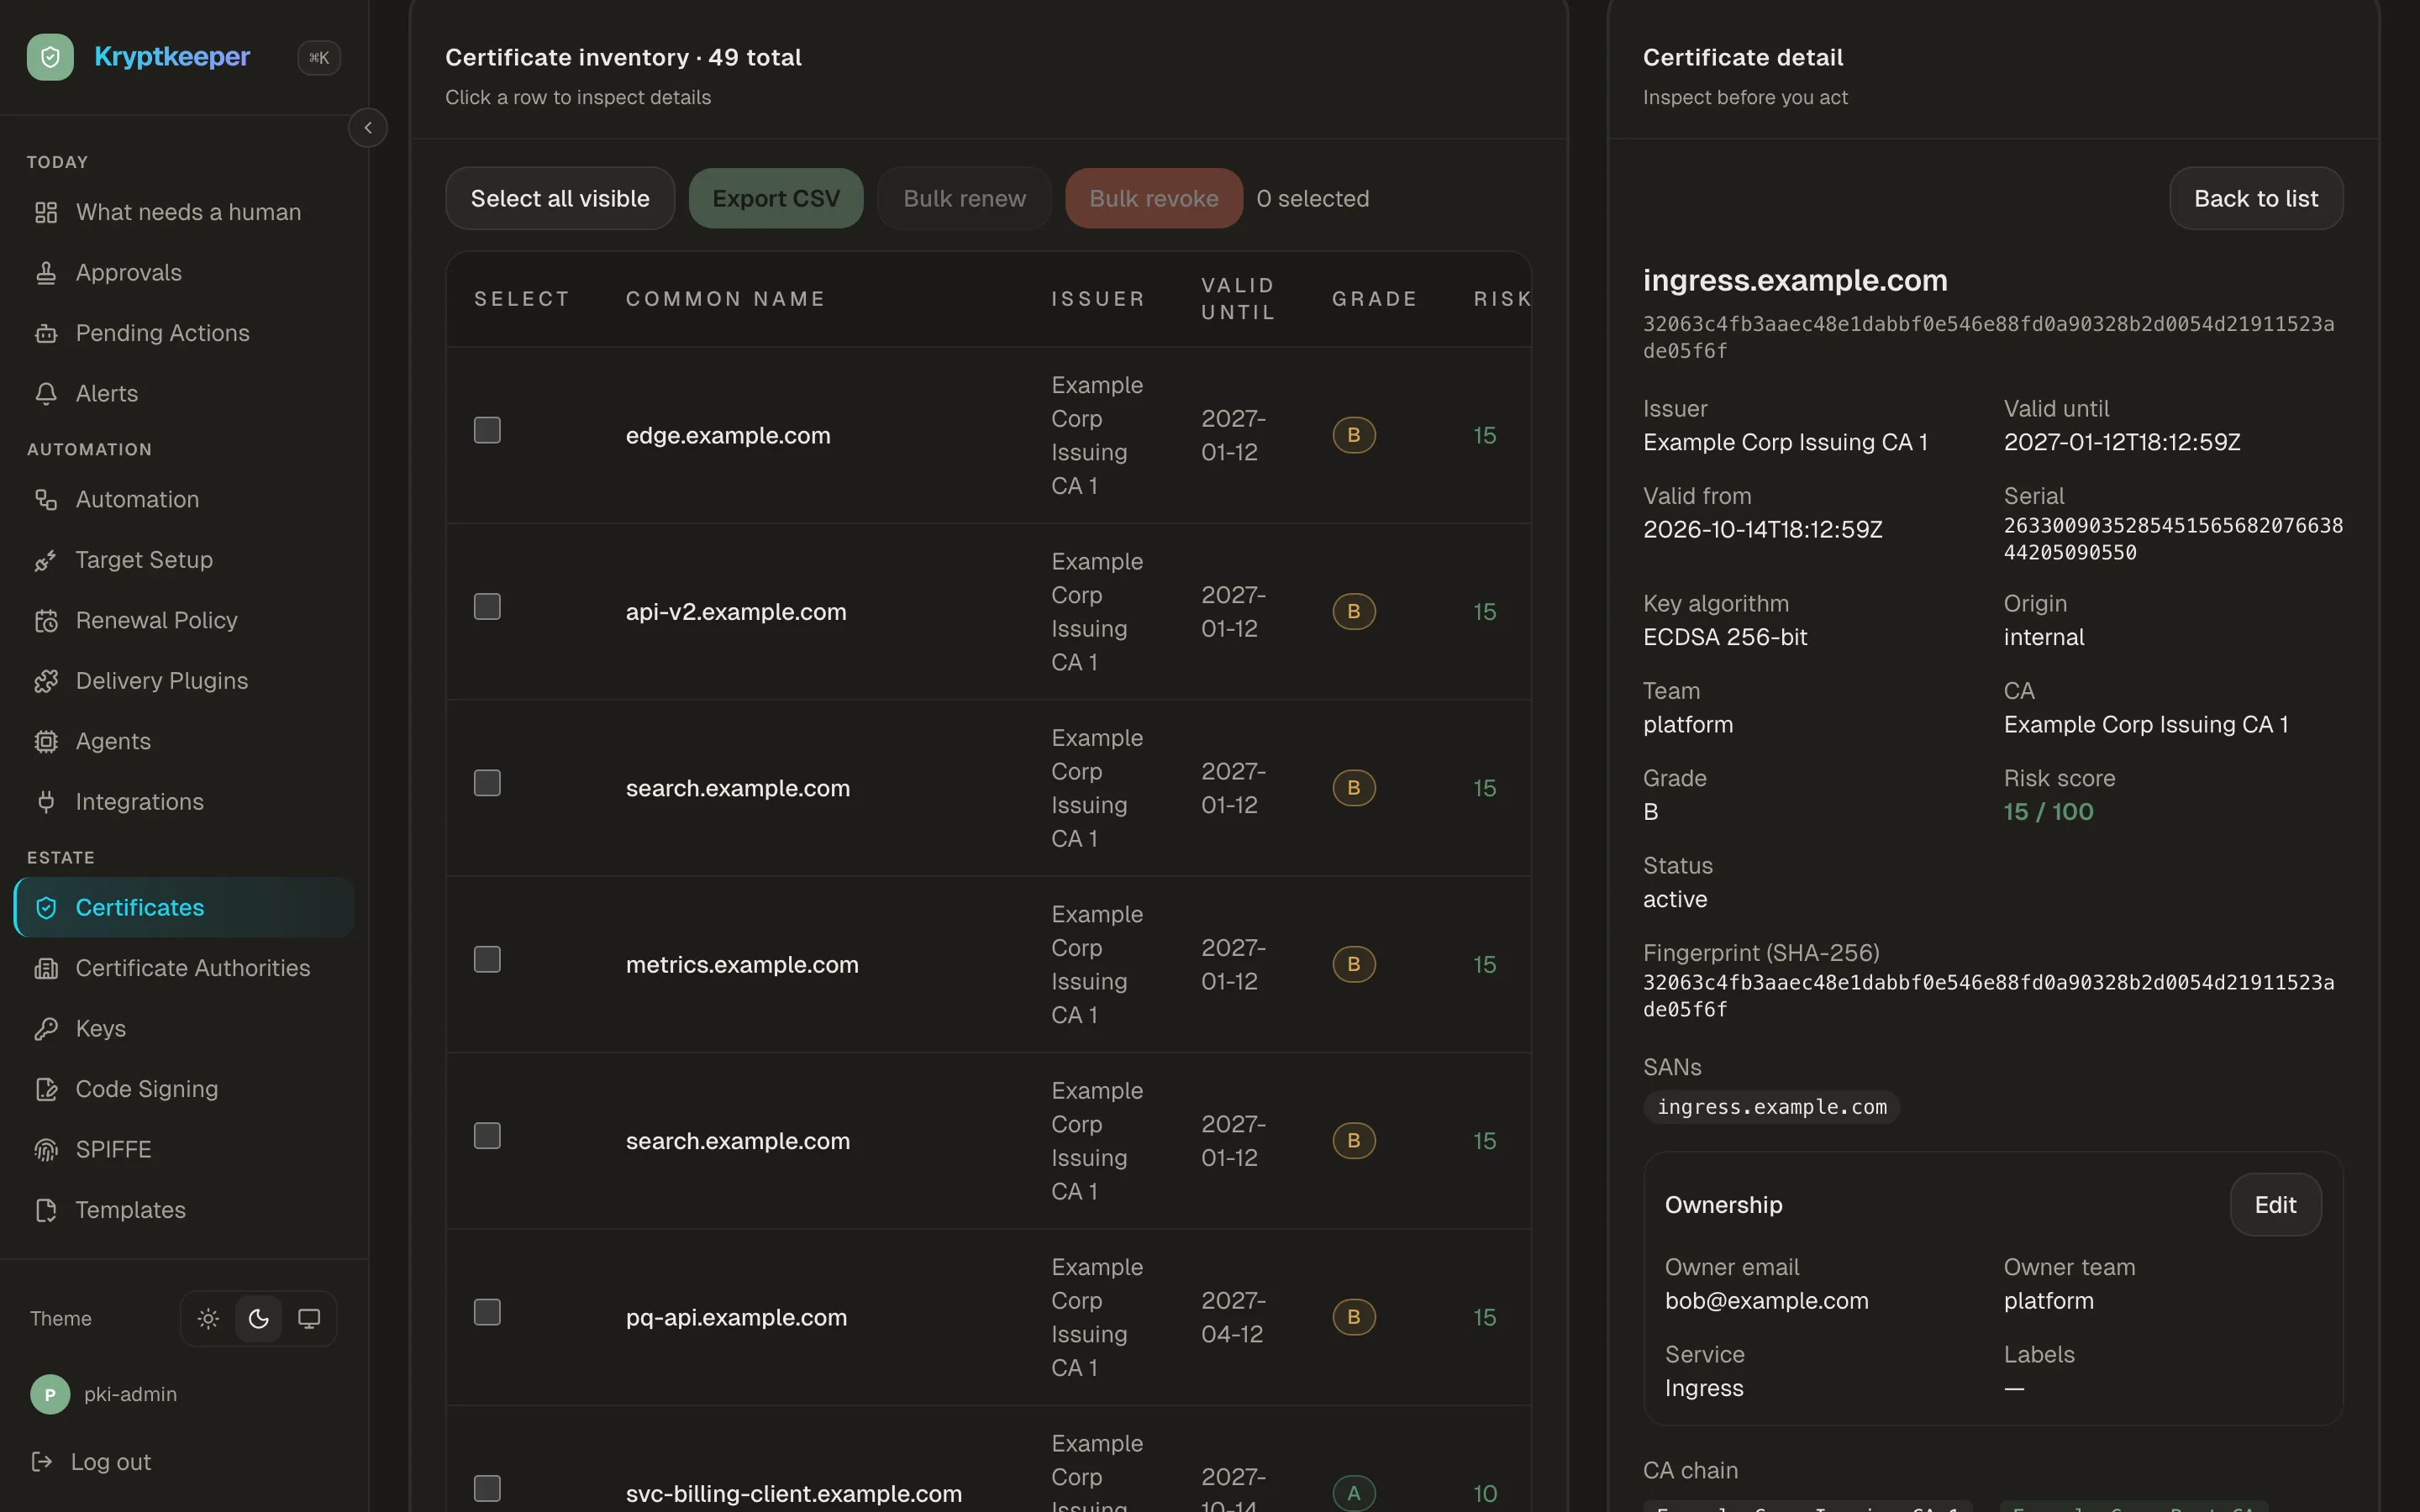Tick the checkbox for pq-api.example.com
The width and height of the screenshot is (2420, 1512).
487,1312
